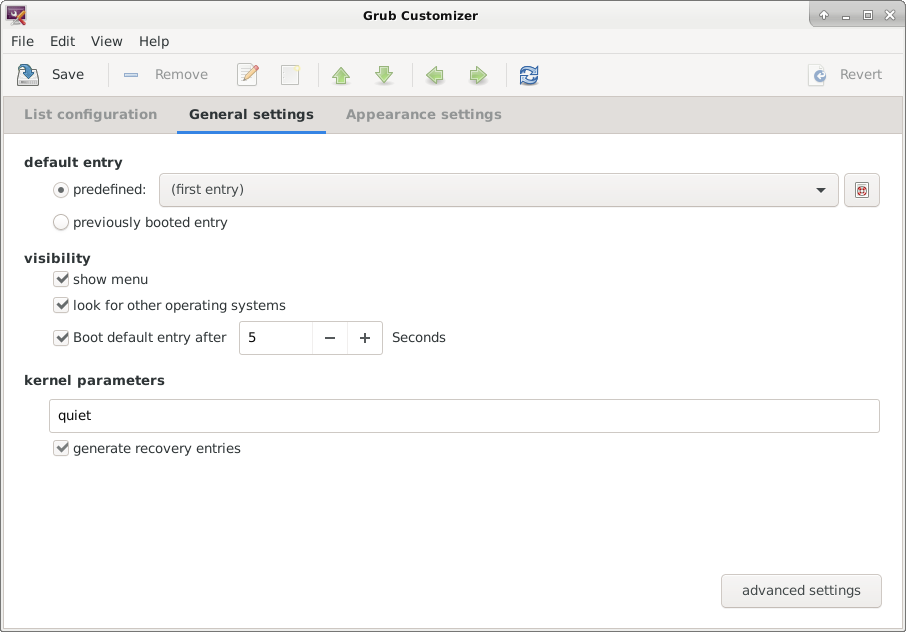Screen dimensions: 906x632
Task: Open the Help menu
Action: tap(154, 42)
